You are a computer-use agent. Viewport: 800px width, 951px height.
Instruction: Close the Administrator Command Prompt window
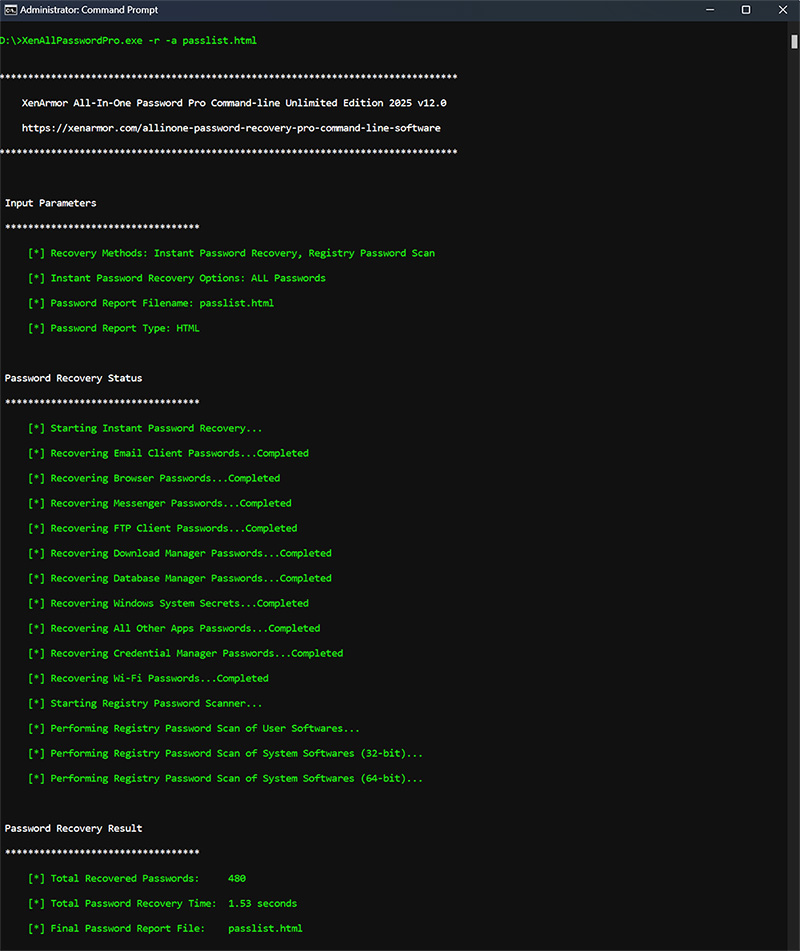[782, 10]
